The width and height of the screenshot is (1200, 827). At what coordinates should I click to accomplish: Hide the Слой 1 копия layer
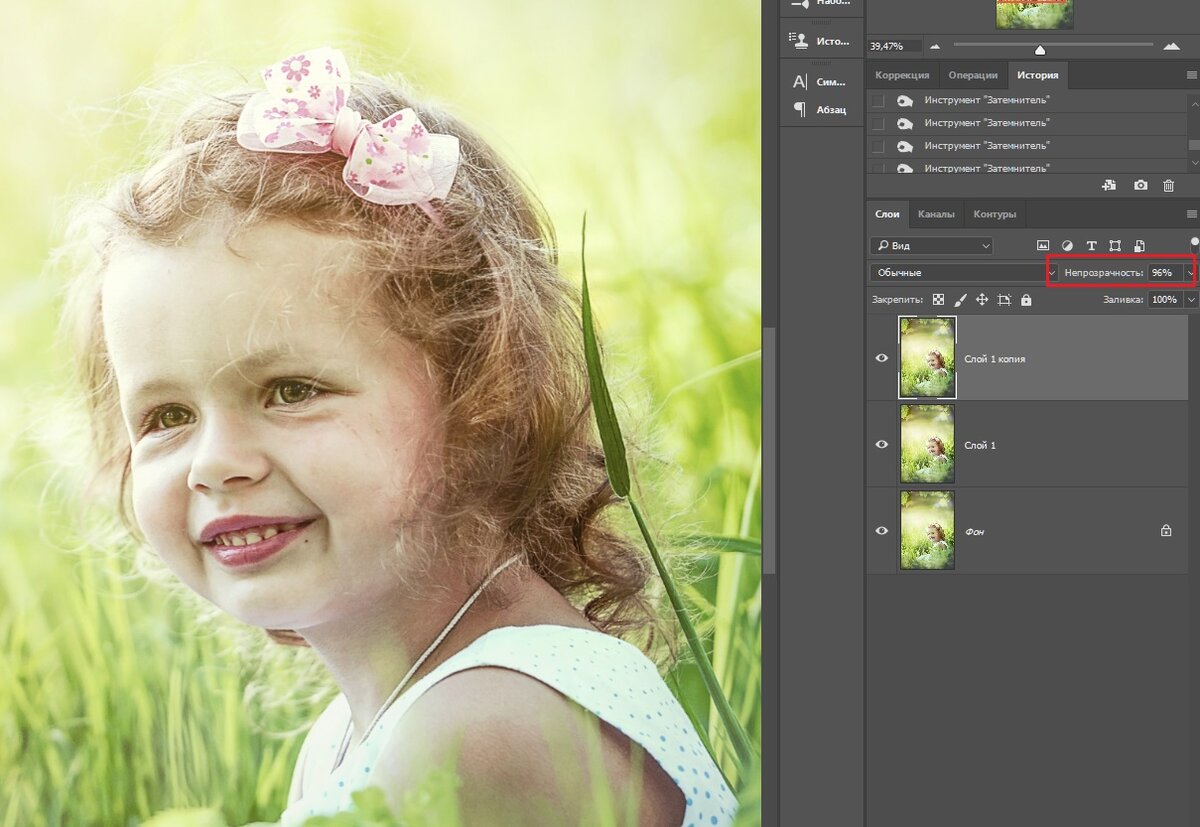coord(882,358)
